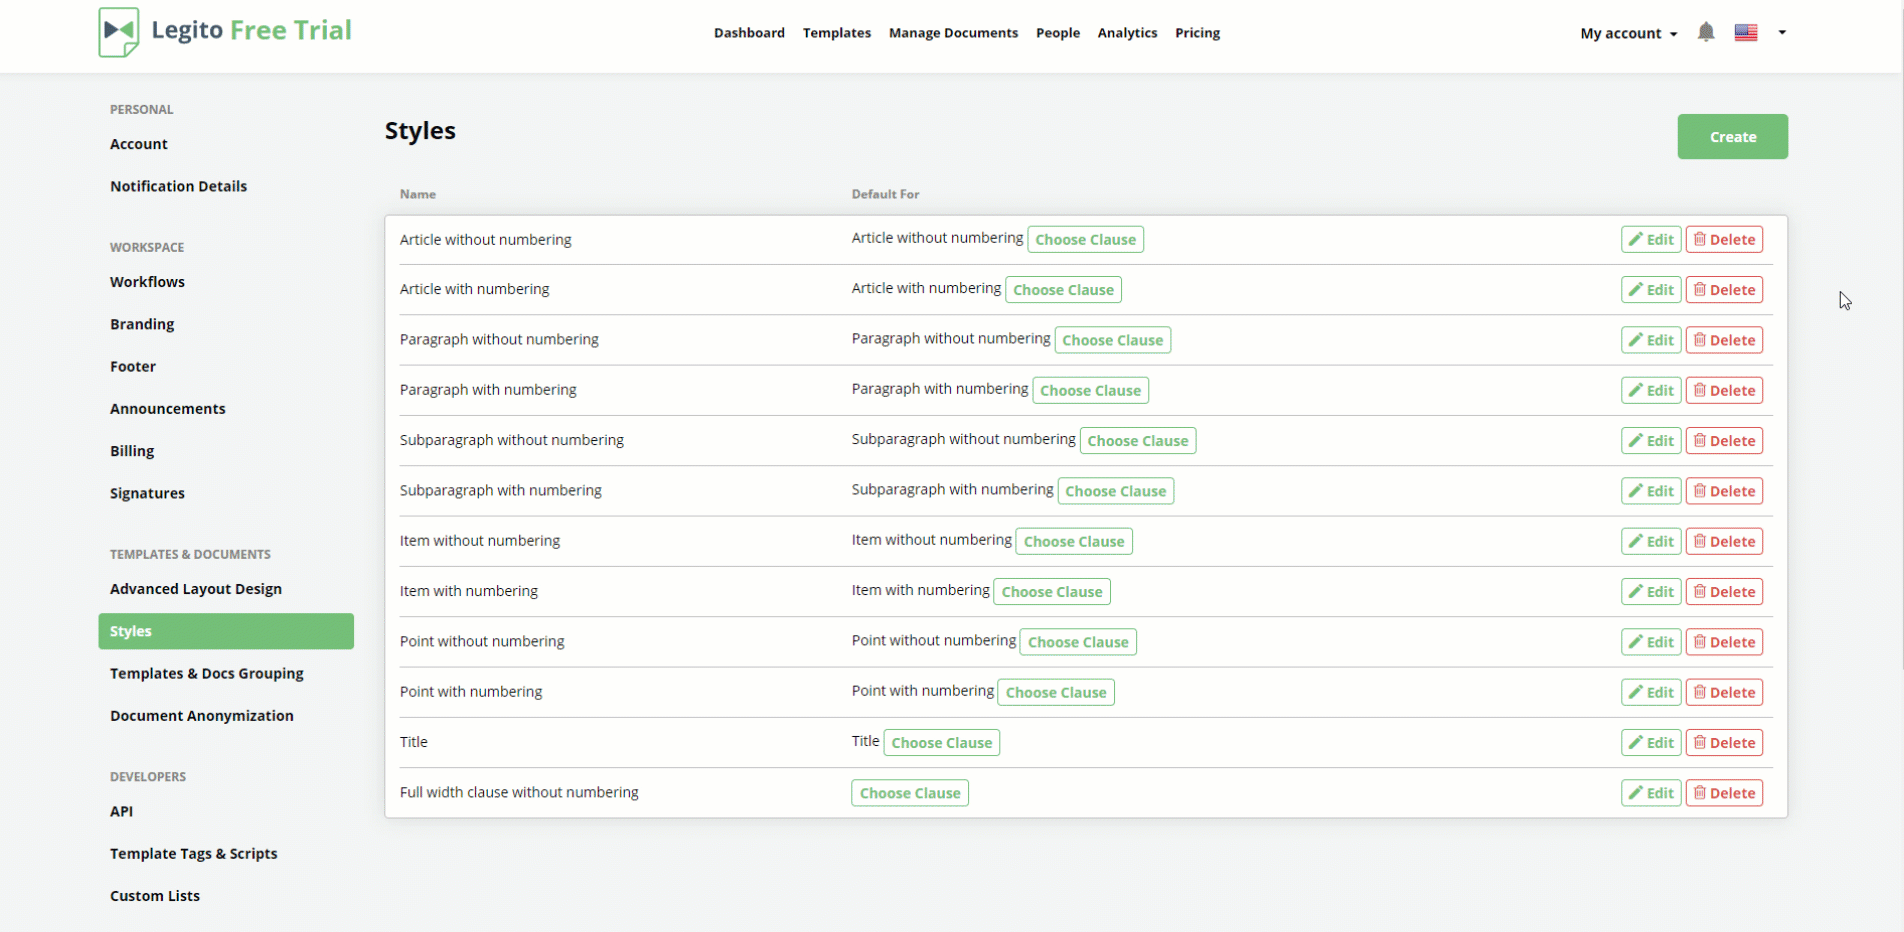The image size is (1904, 932).
Task: Click the US flag language icon
Action: tap(1746, 33)
